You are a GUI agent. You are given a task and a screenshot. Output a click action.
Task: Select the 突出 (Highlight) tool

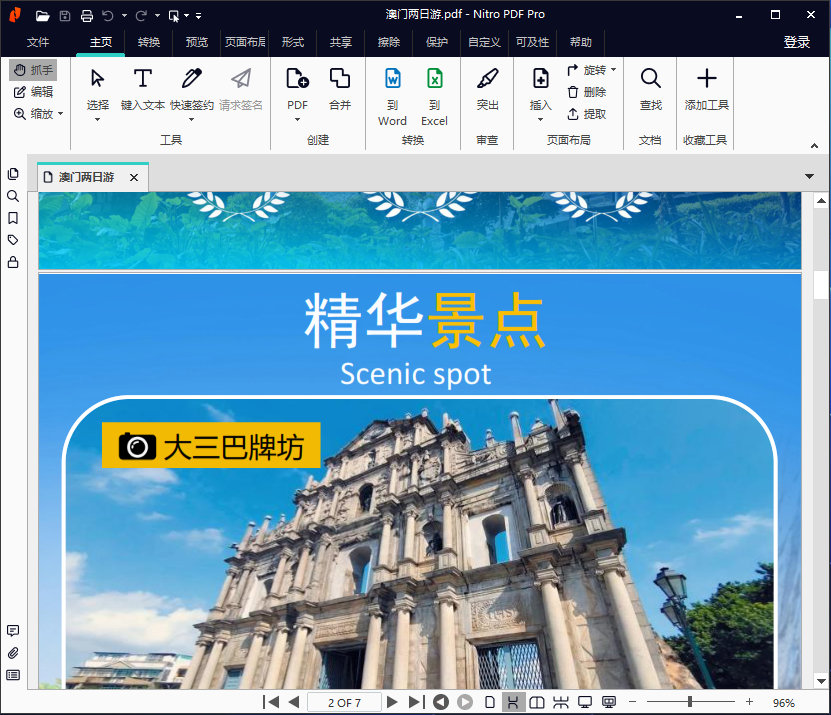click(487, 88)
